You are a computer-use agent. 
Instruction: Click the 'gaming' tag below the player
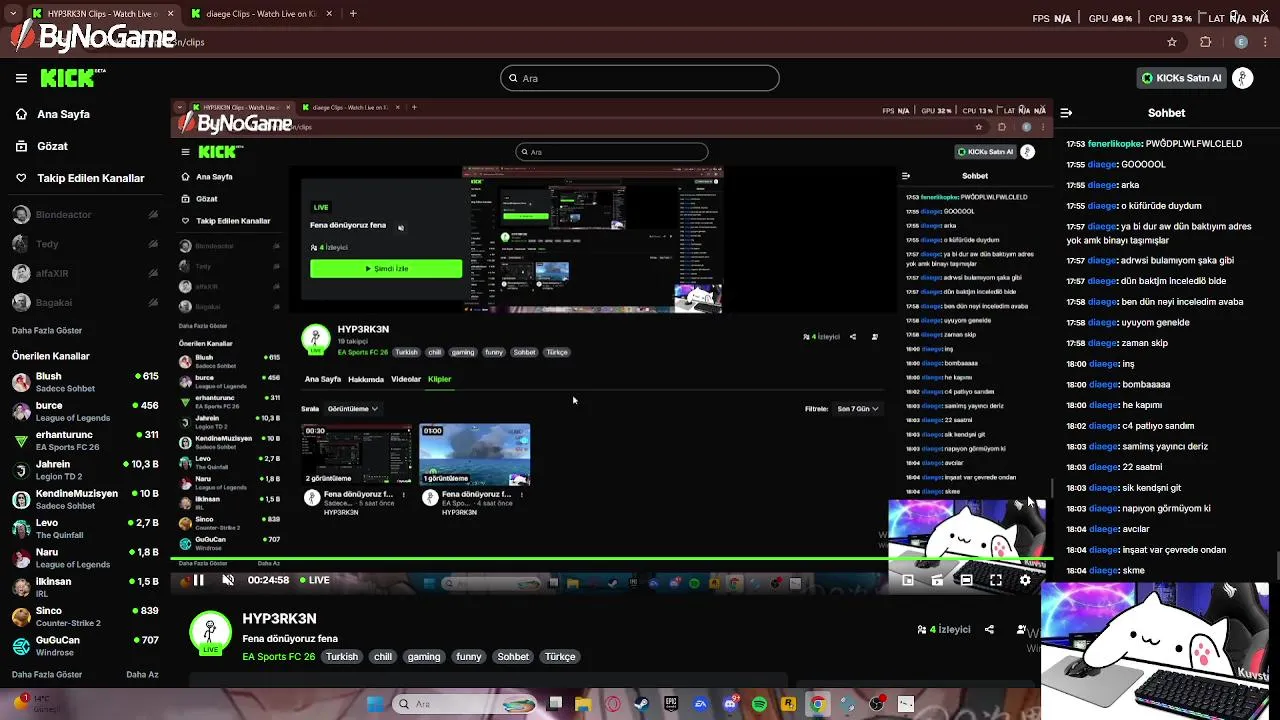click(x=424, y=657)
